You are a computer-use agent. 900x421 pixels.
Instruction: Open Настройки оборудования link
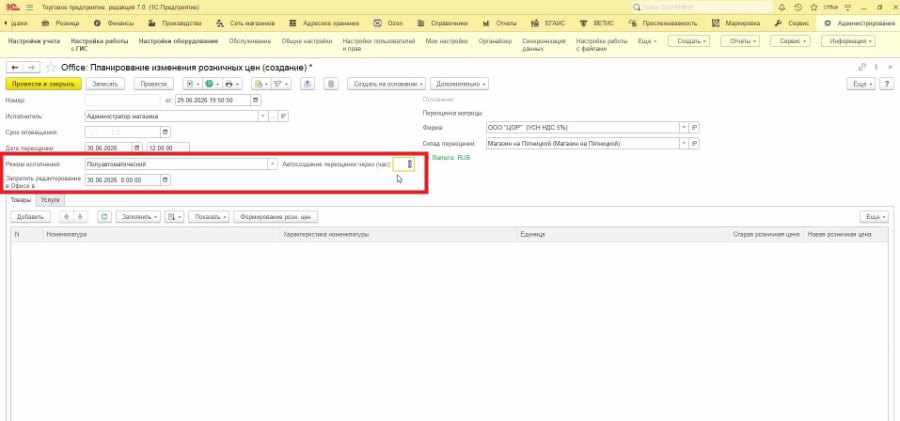pos(179,41)
